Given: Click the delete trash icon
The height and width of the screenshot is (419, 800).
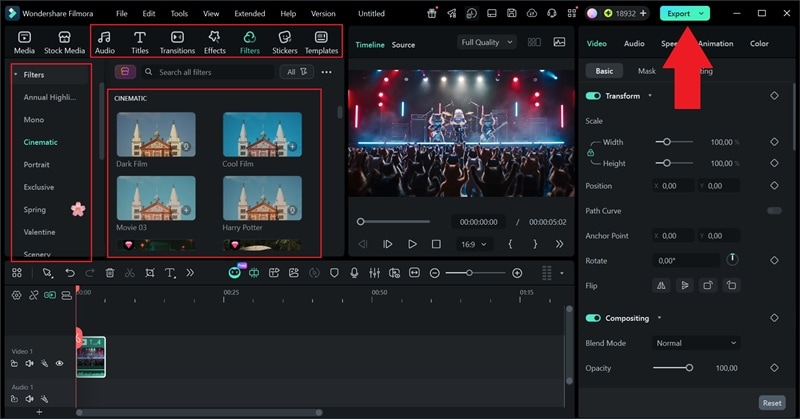Looking at the screenshot, I should click(x=110, y=273).
